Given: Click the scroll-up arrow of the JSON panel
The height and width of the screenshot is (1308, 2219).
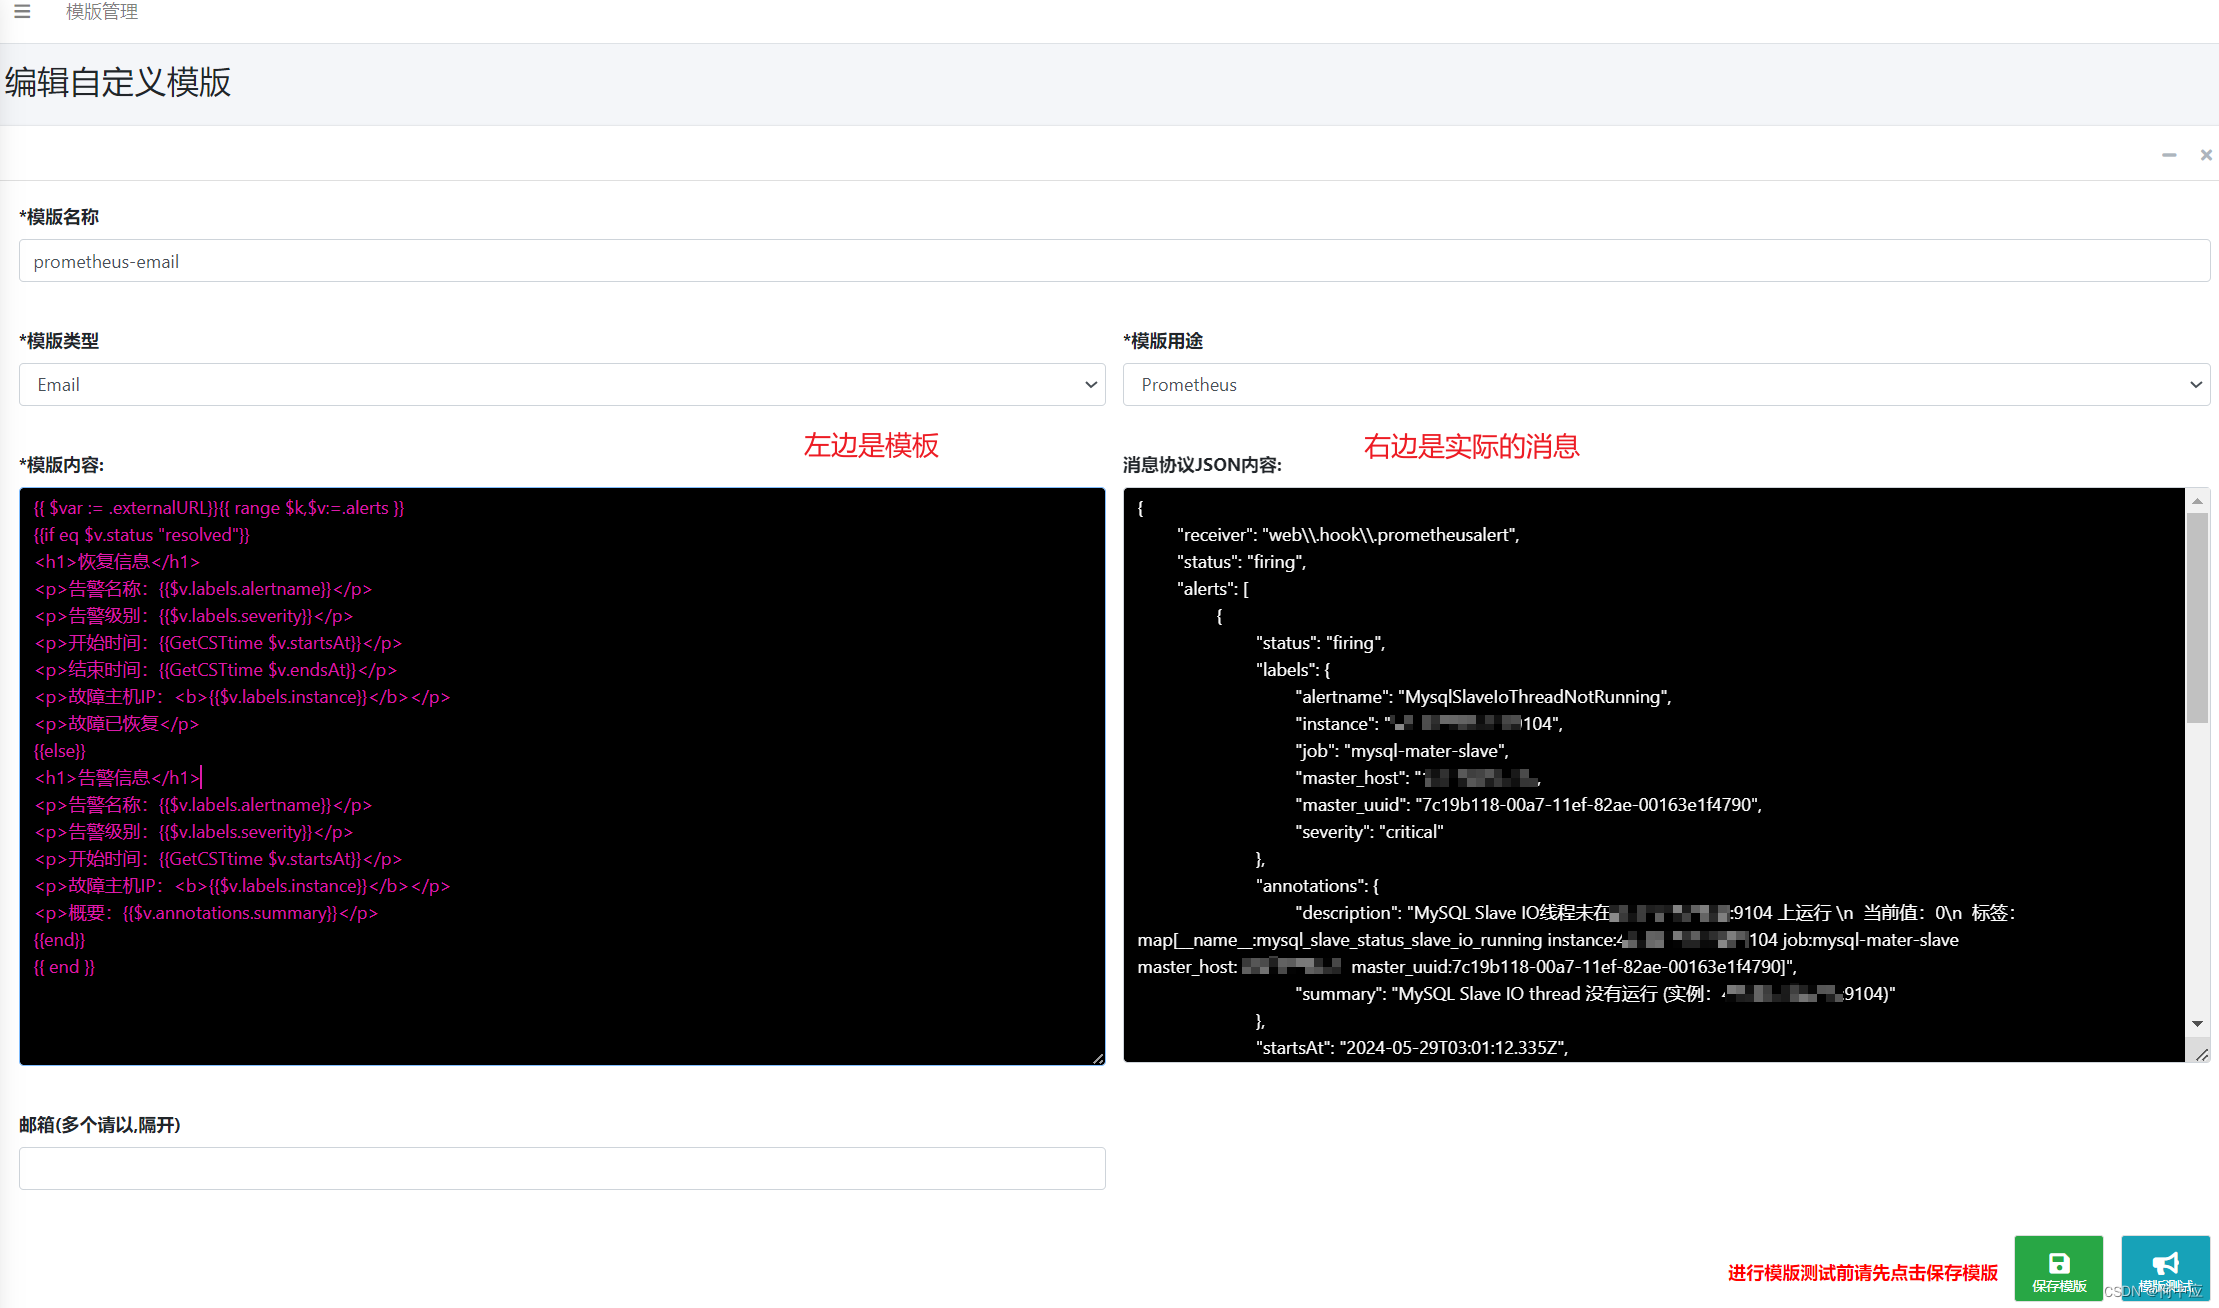Looking at the screenshot, I should pos(2196,499).
